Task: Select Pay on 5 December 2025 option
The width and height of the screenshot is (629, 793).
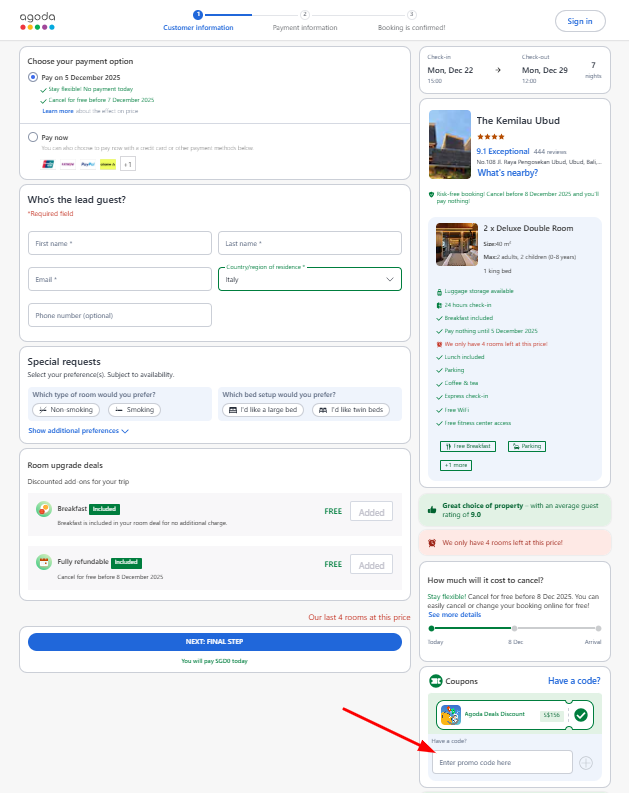Action: tap(33, 77)
